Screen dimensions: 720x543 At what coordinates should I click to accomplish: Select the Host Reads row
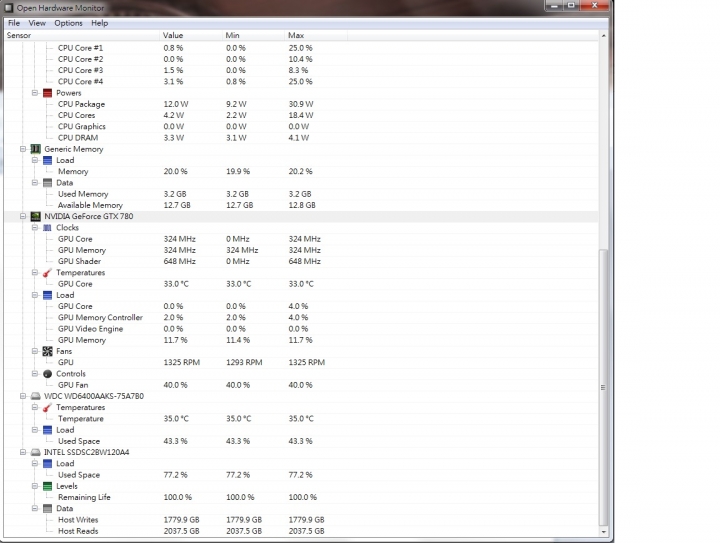pos(301,531)
